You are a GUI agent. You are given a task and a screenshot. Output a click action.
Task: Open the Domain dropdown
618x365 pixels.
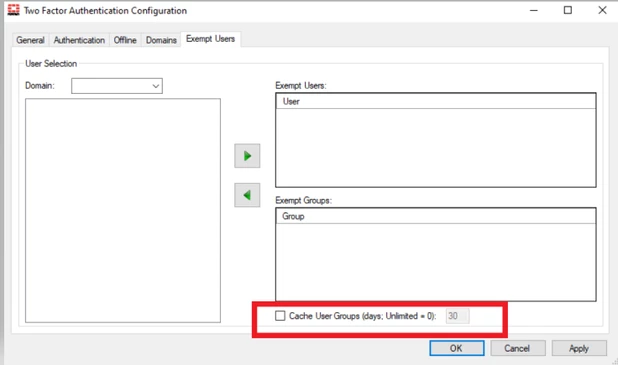117,86
